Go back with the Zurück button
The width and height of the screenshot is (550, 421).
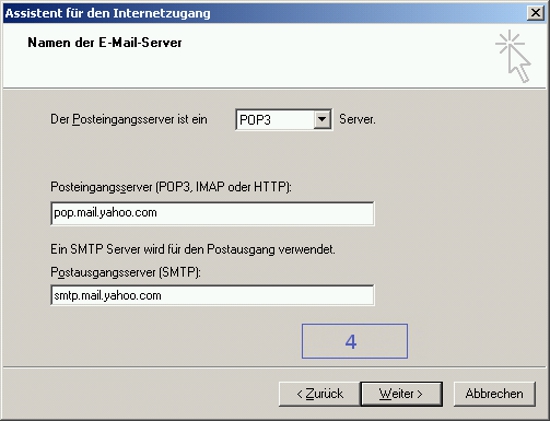pyautogui.click(x=320, y=394)
